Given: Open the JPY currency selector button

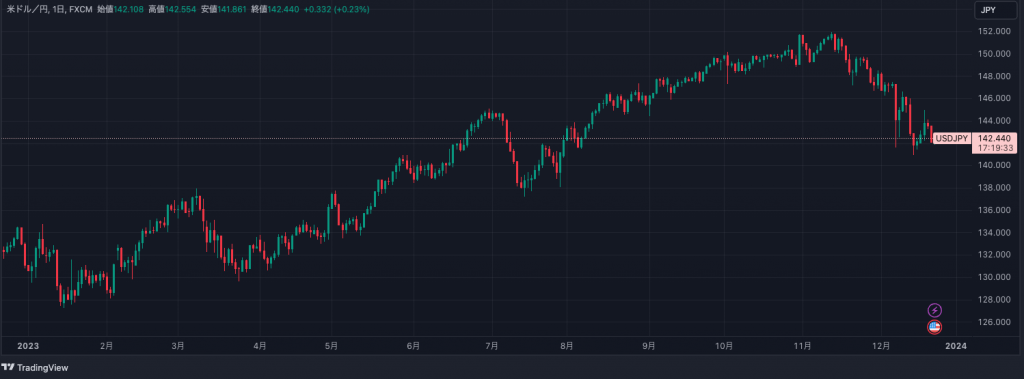Looking at the screenshot, I should click(995, 10).
